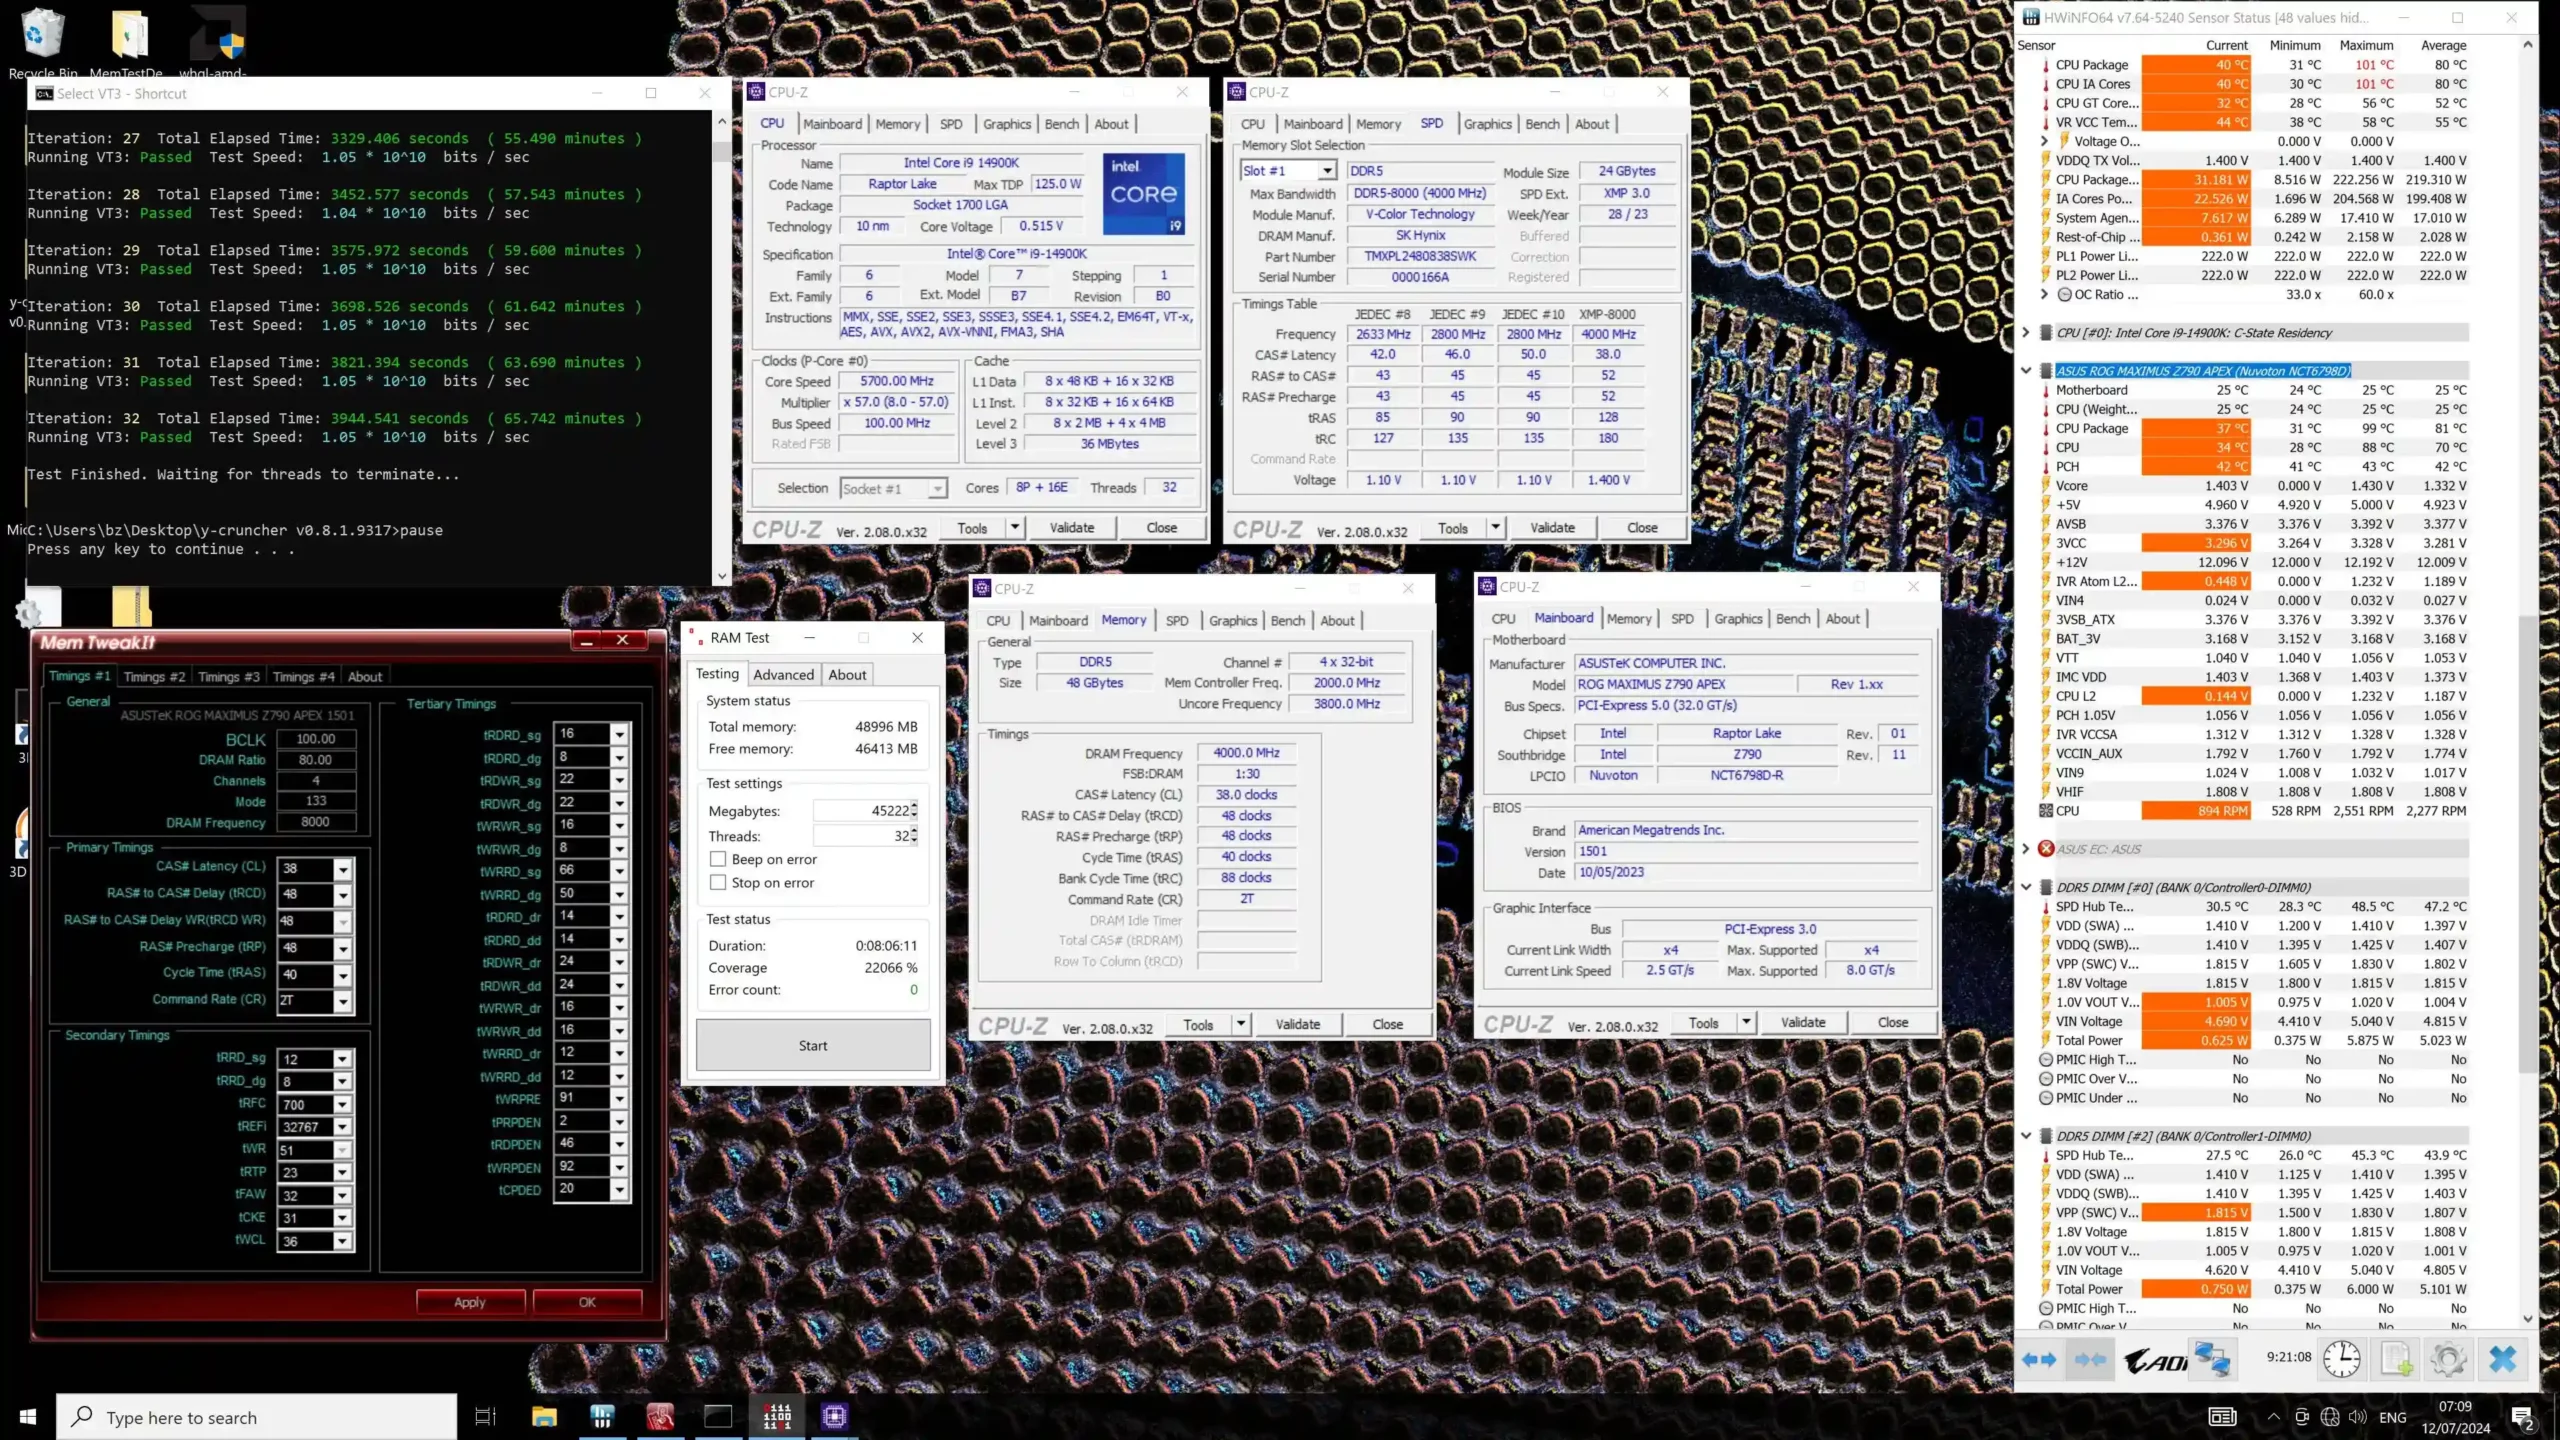The height and width of the screenshot is (1440, 2560).
Task: Open HWiNFO sensor settings gear icon
Action: [x=2448, y=1360]
